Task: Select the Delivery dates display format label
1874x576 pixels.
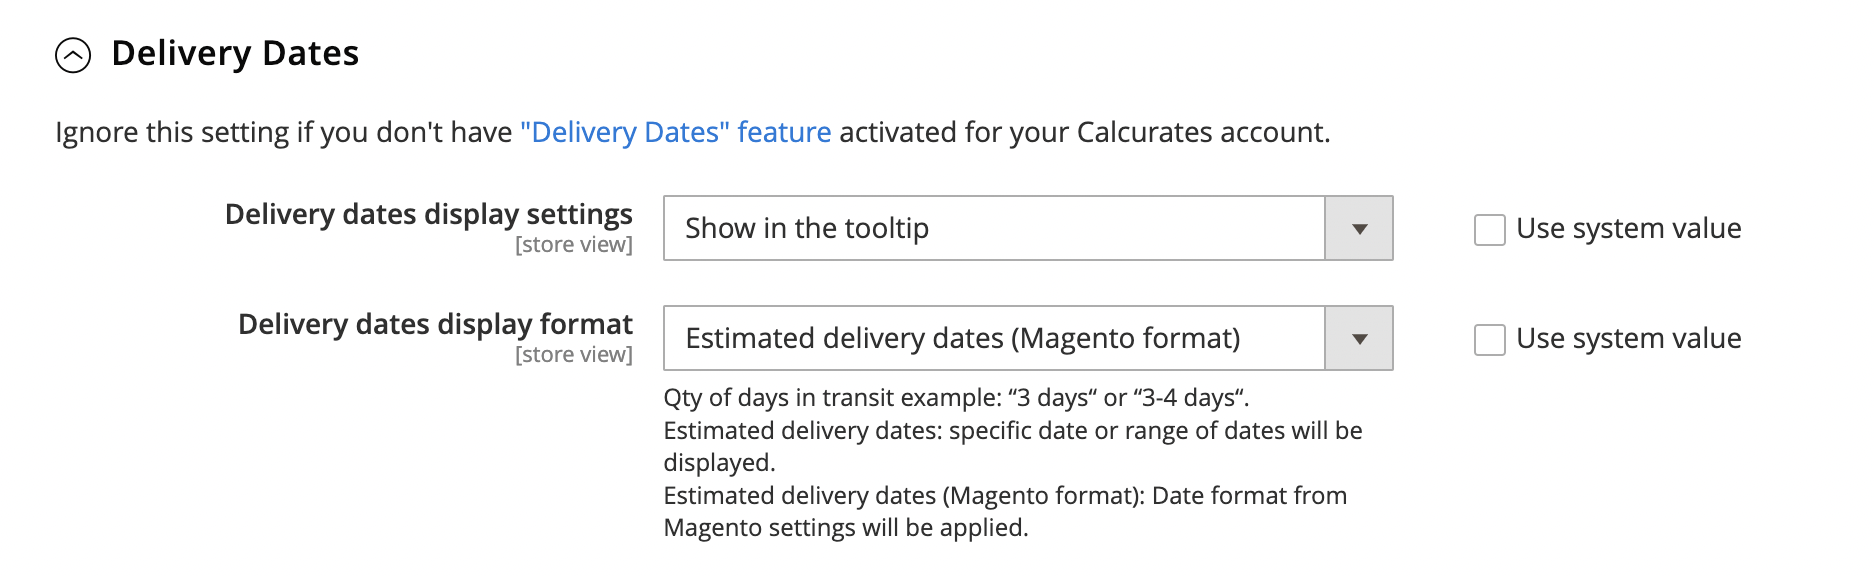Action: 435,324
